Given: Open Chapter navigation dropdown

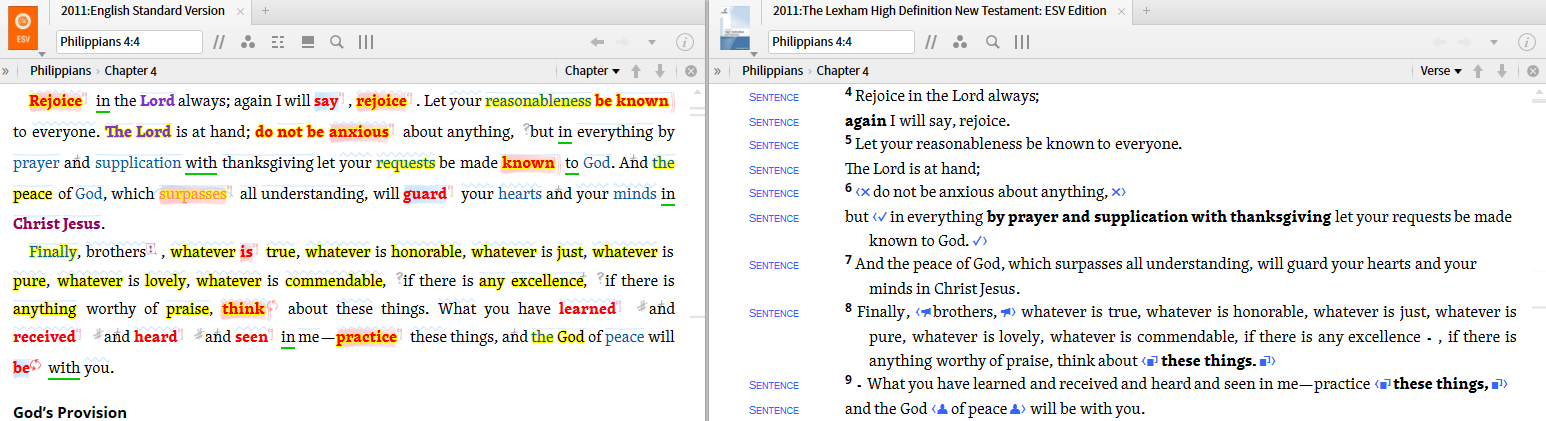Looking at the screenshot, I should click(x=592, y=71).
